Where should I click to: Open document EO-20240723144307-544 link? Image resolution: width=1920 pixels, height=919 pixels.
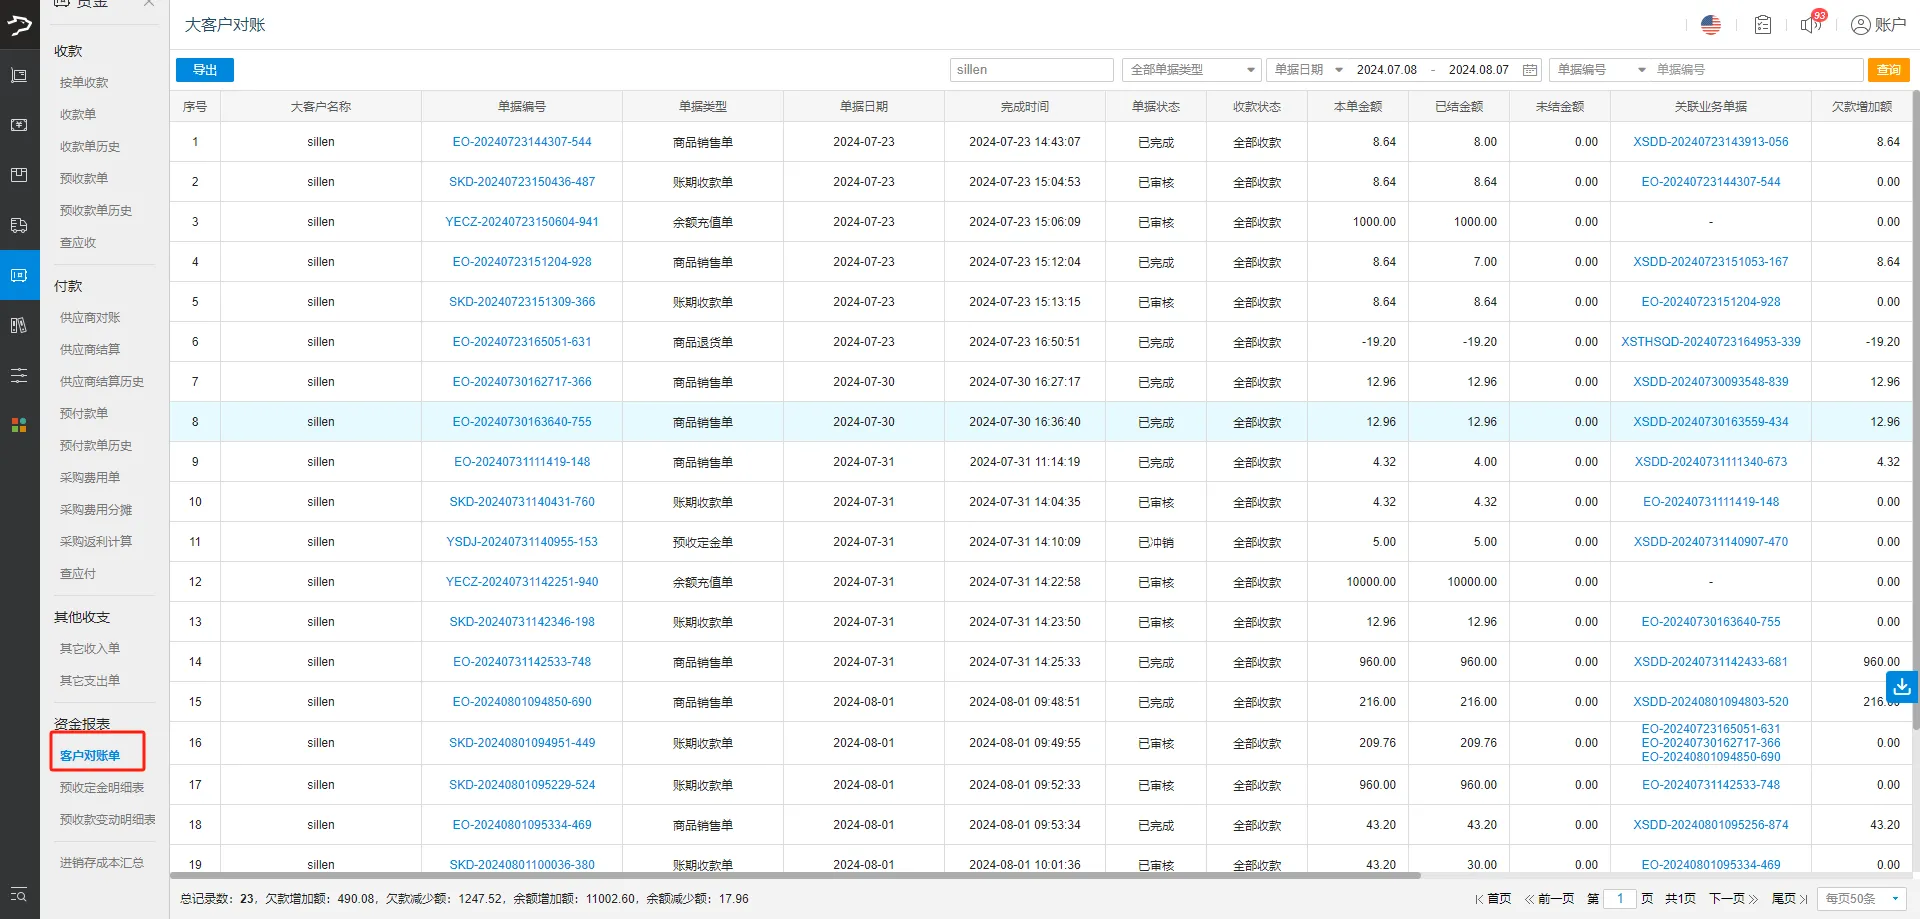[x=524, y=141]
